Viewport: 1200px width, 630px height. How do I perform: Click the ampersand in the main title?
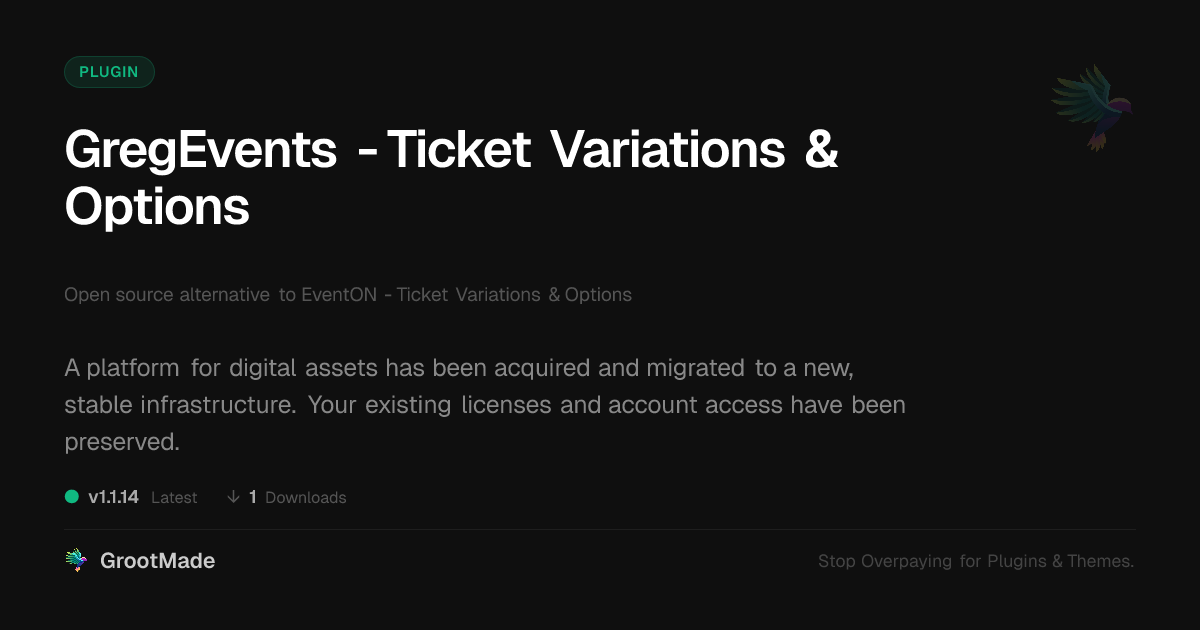click(x=820, y=150)
